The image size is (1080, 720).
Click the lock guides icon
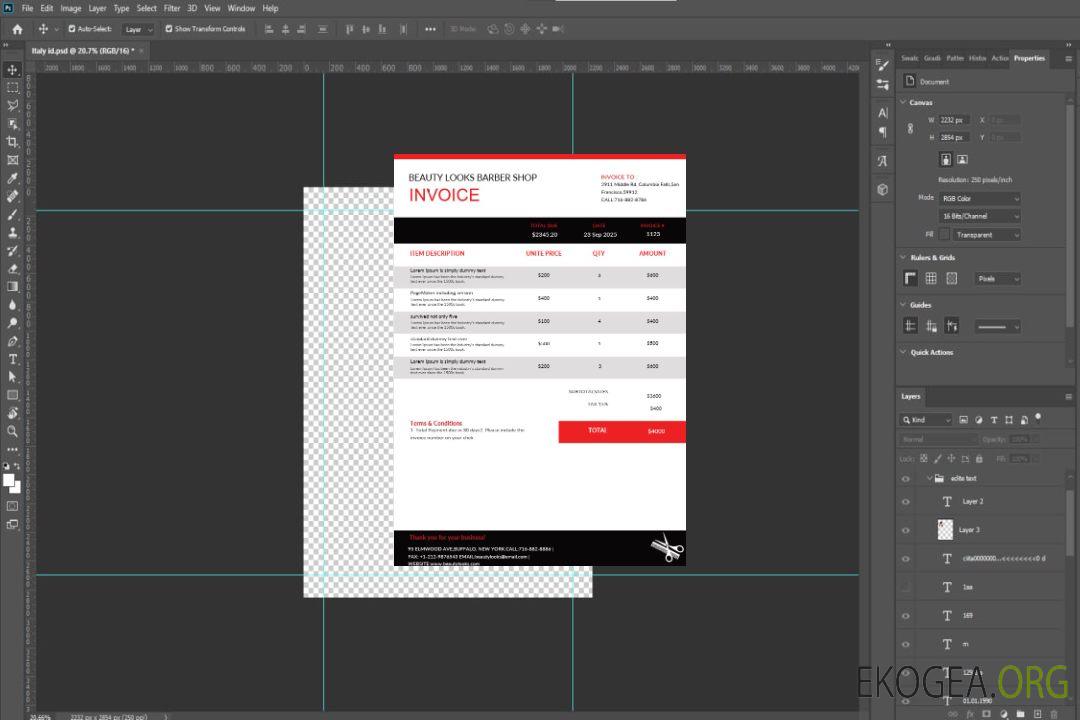[931, 327]
